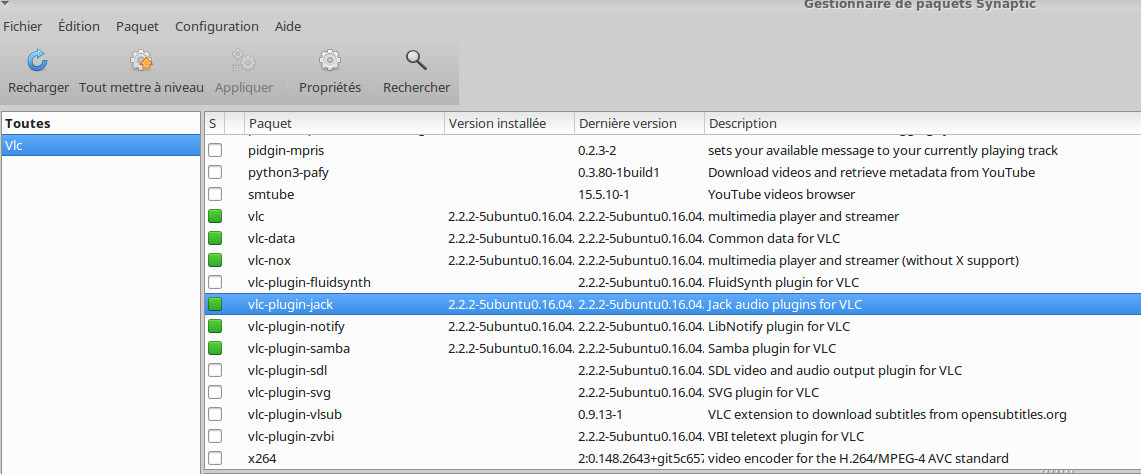Click installed status box of vlc-data
1141x474 pixels.
[215, 238]
